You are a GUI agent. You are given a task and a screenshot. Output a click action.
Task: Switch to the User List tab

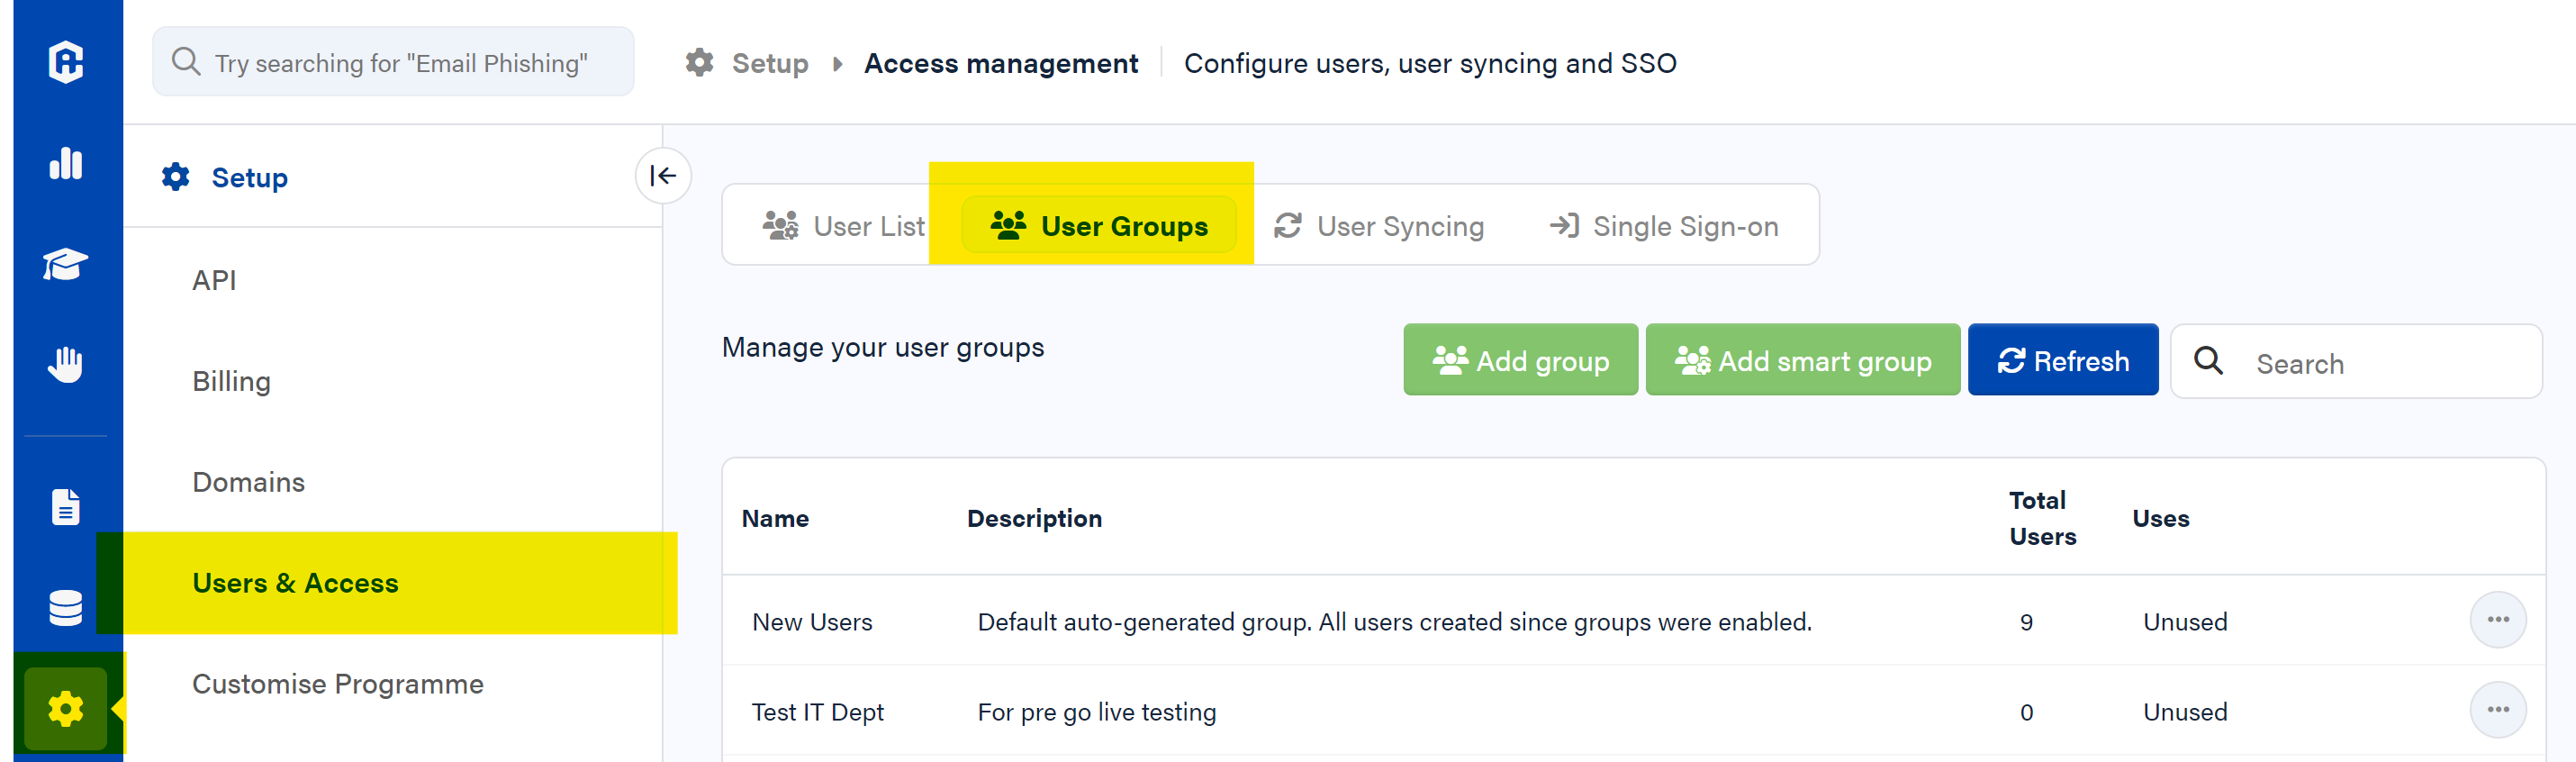pyautogui.click(x=843, y=226)
